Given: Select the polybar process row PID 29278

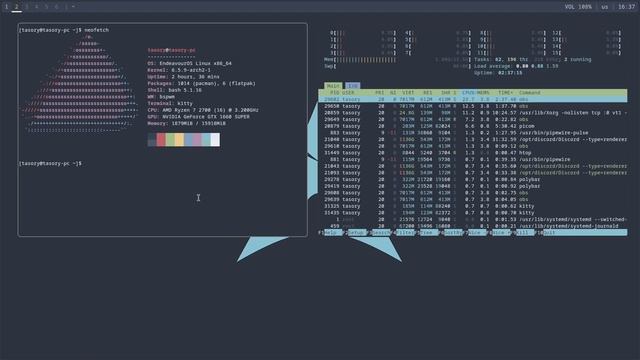Looking at the screenshot, I should 473,180.
